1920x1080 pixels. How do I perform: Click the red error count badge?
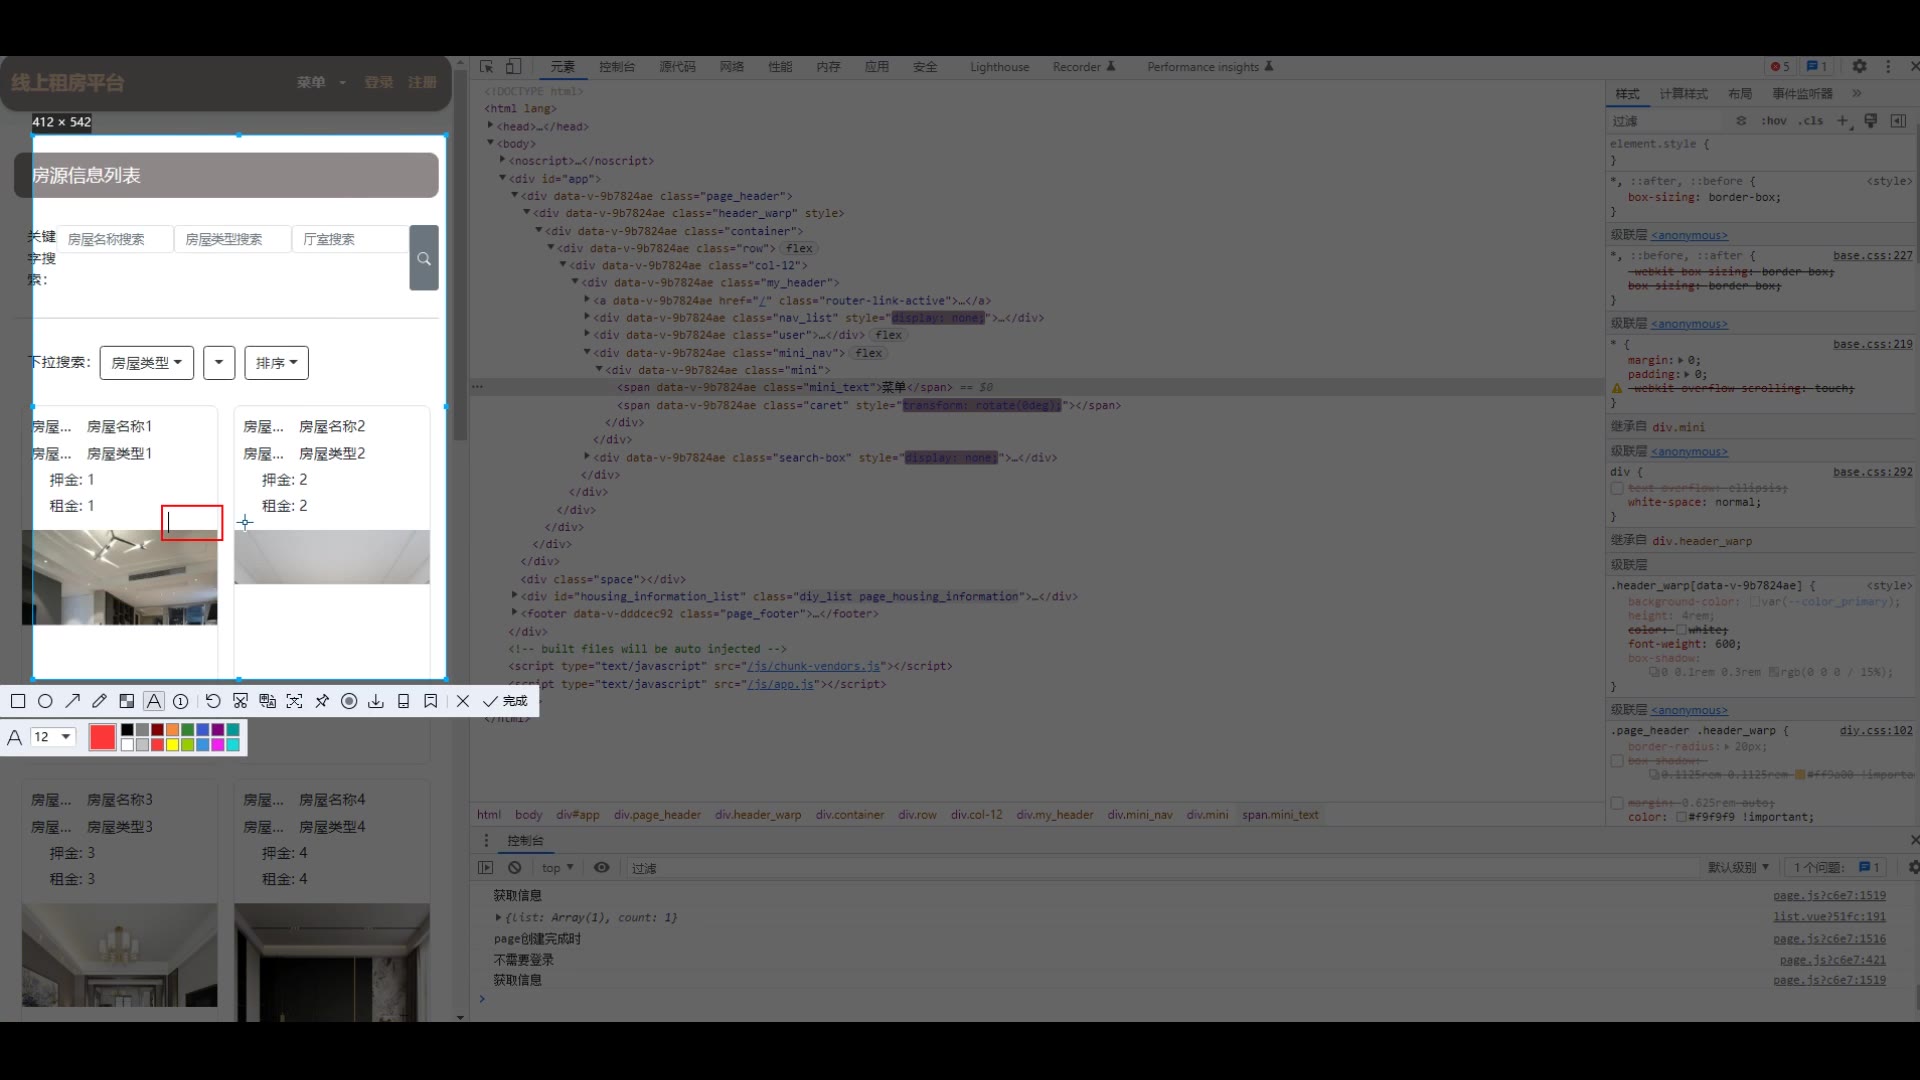(x=1780, y=67)
